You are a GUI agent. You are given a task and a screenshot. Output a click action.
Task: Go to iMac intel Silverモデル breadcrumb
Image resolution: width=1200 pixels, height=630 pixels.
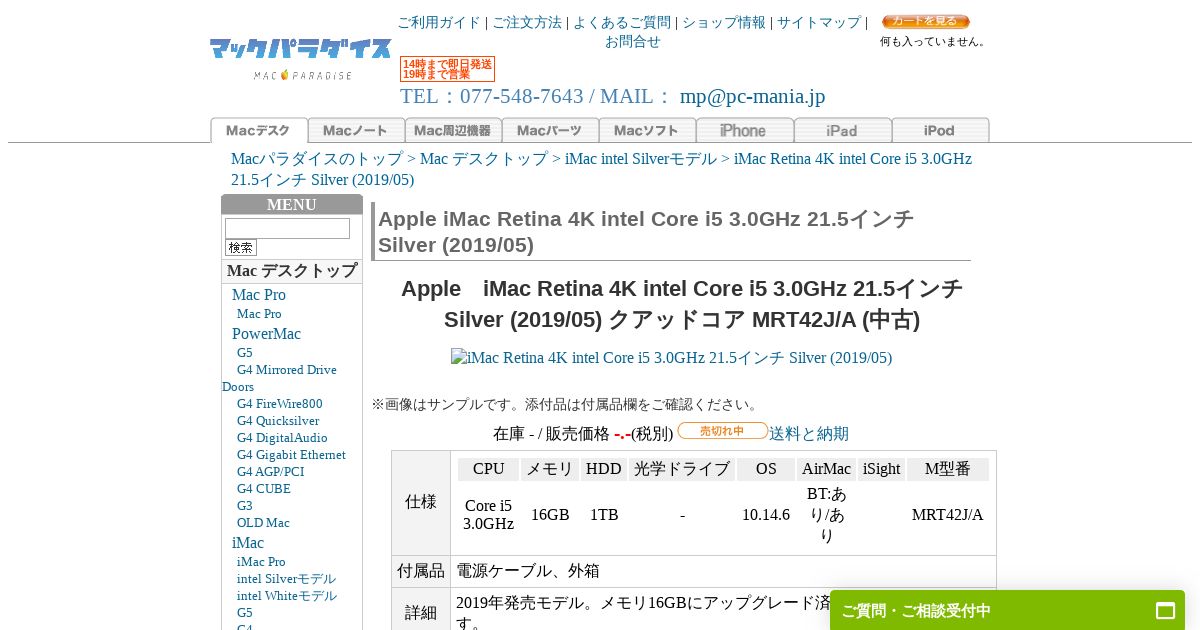(x=641, y=158)
